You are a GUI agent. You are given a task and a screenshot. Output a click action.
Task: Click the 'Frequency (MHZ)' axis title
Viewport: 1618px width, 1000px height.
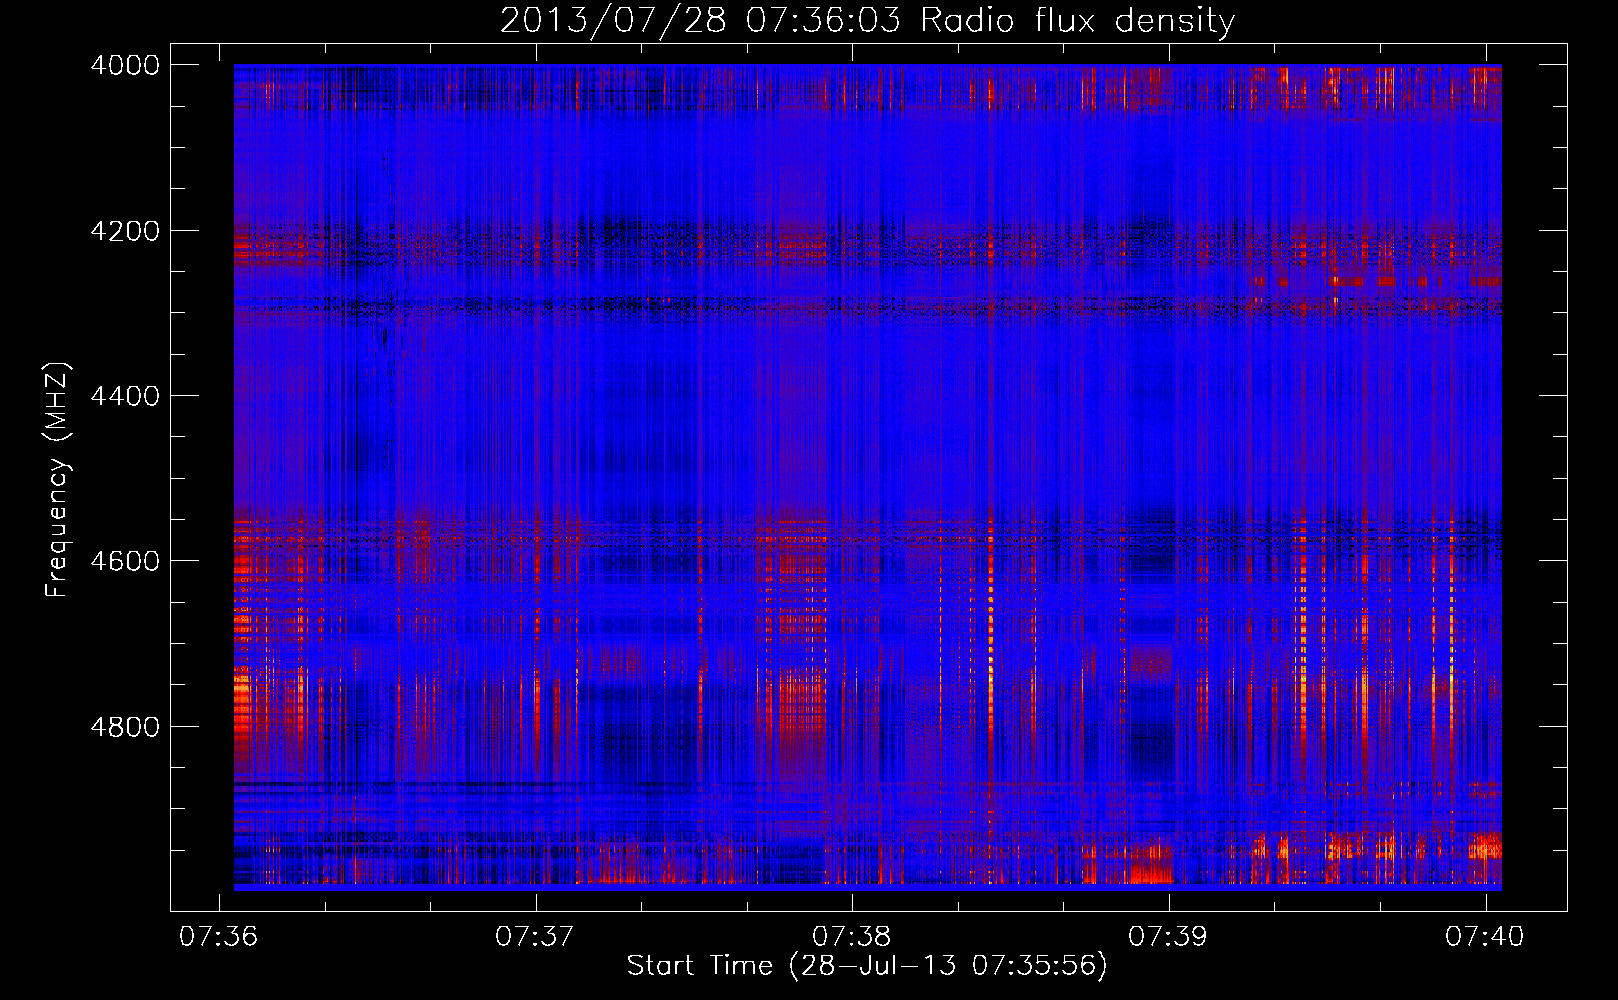pos(57,480)
